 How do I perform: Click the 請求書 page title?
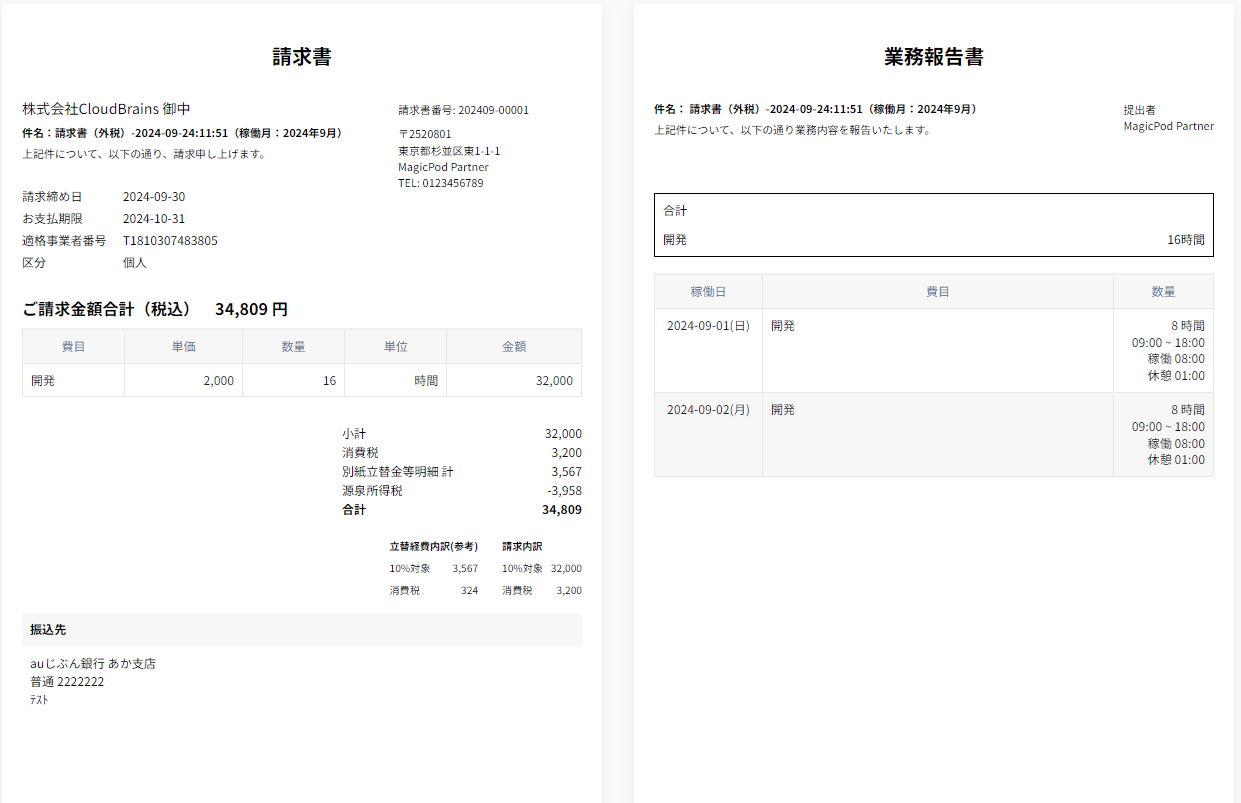pyautogui.click(x=302, y=57)
